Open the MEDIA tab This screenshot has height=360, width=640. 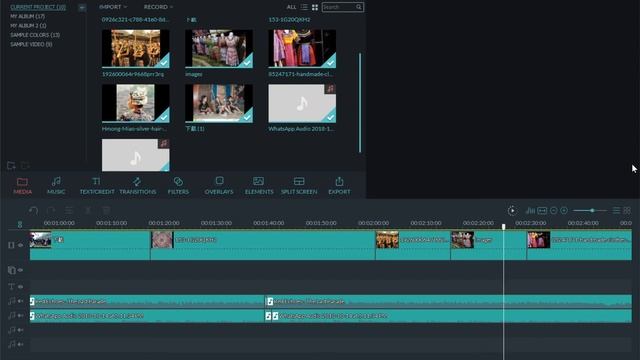tap(22, 186)
